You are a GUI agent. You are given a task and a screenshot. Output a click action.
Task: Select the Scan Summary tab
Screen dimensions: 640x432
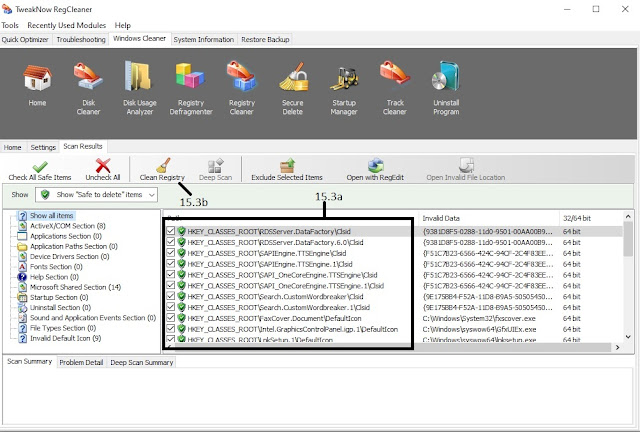point(29,362)
